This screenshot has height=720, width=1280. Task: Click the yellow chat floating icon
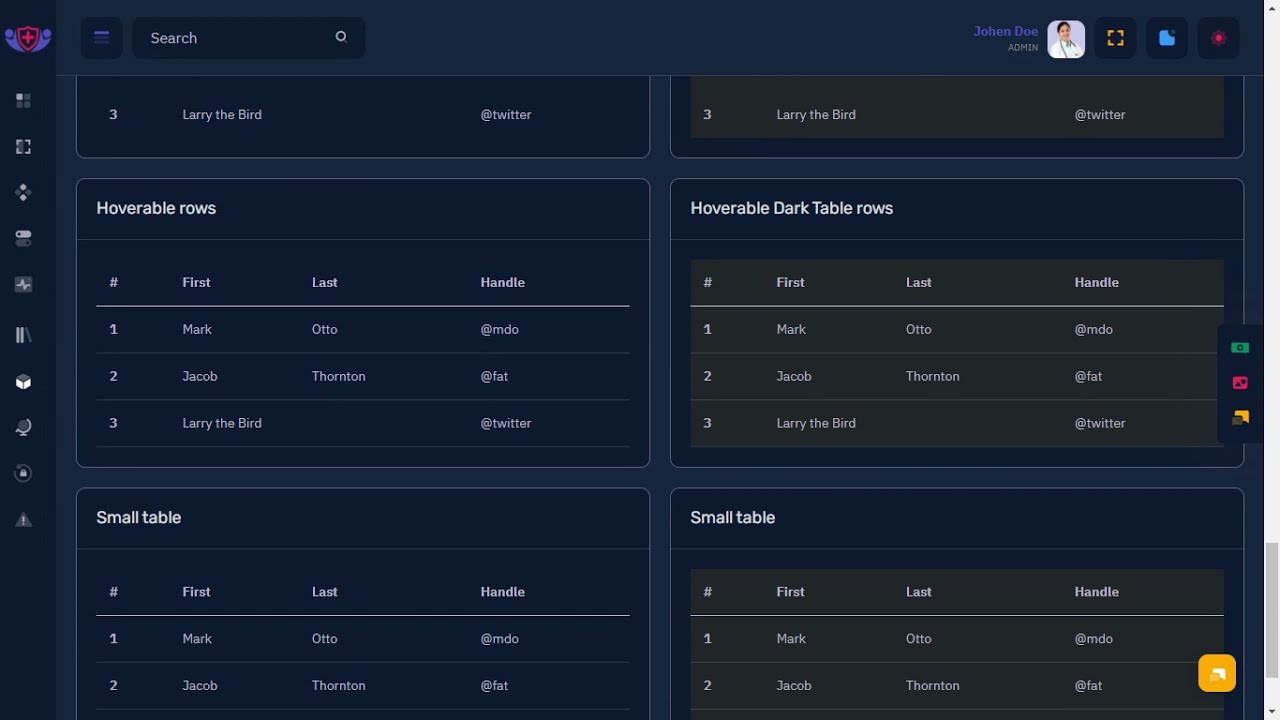[x=1240, y=418]
